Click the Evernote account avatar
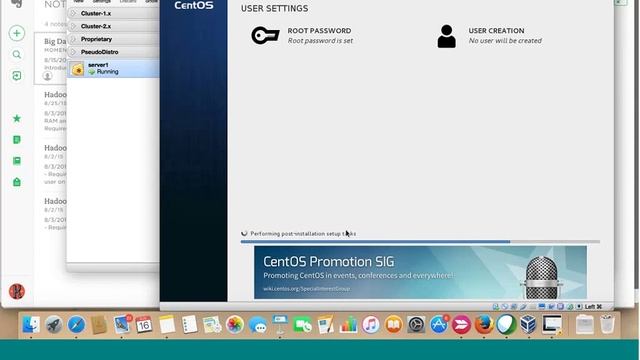Screen dimensions: 640x360 pyautogui.click(x=17, y=291)
